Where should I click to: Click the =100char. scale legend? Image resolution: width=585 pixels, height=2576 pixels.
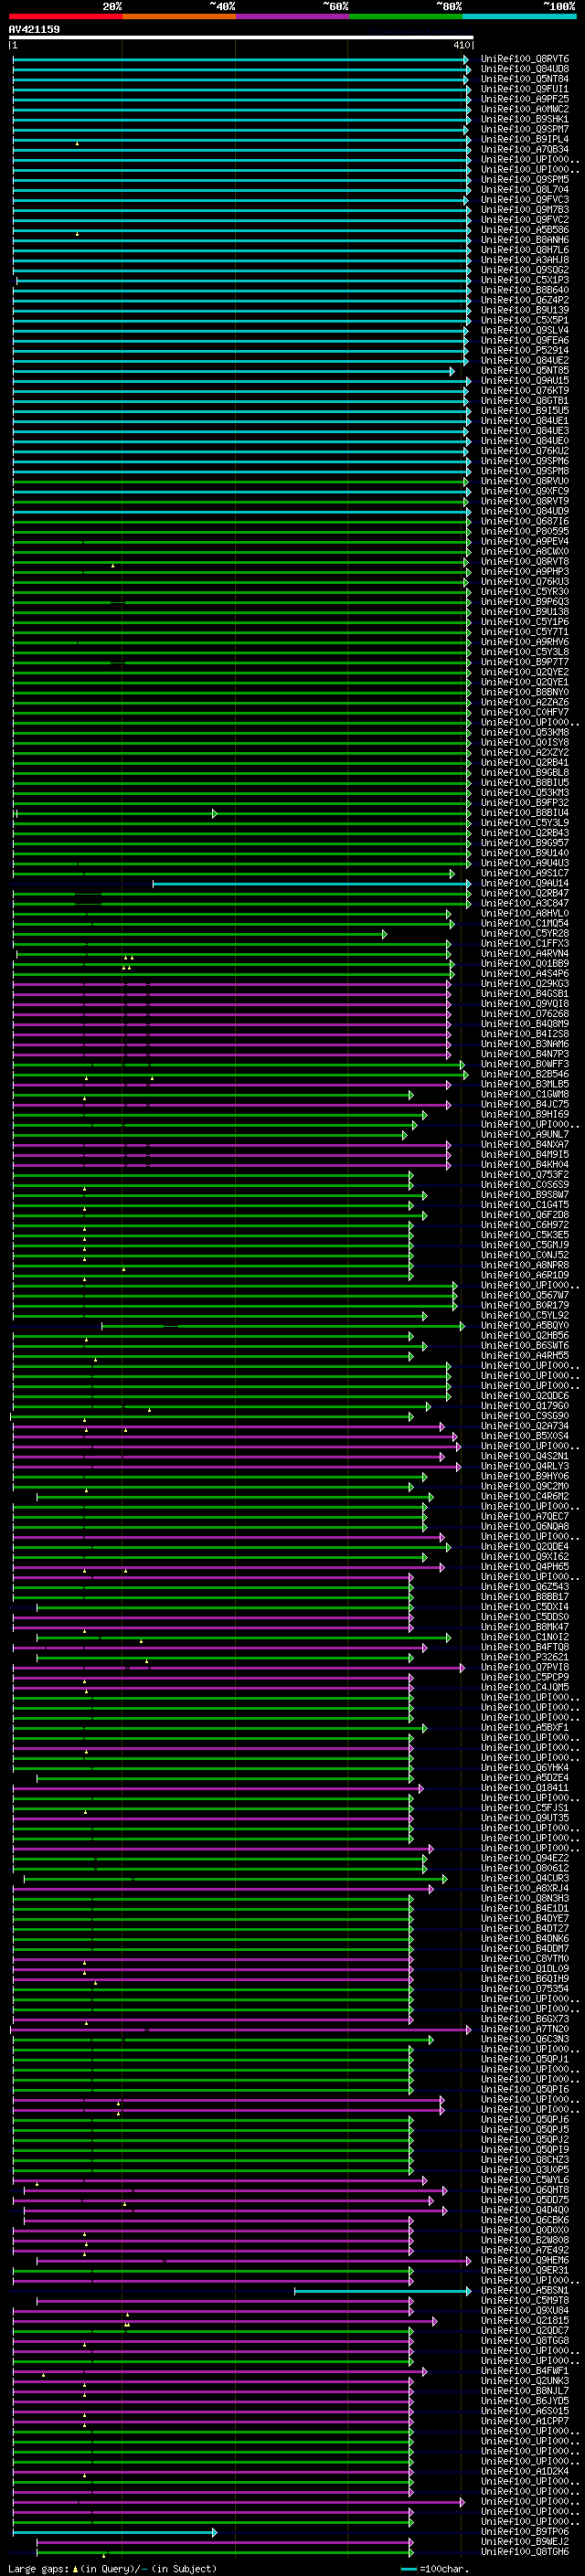point(435,2568)
